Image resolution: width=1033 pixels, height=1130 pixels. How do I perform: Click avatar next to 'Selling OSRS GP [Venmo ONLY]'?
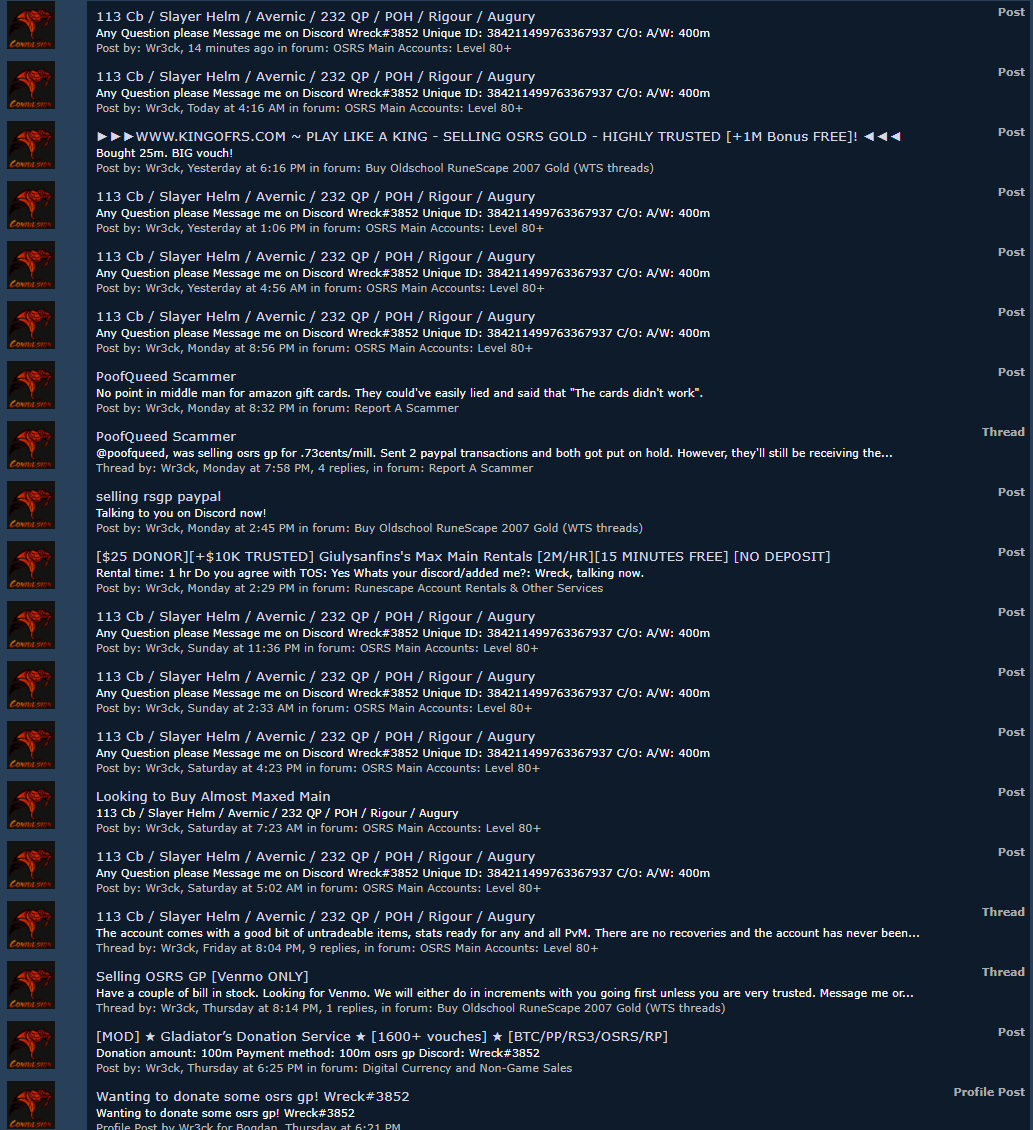pos(31,985)
